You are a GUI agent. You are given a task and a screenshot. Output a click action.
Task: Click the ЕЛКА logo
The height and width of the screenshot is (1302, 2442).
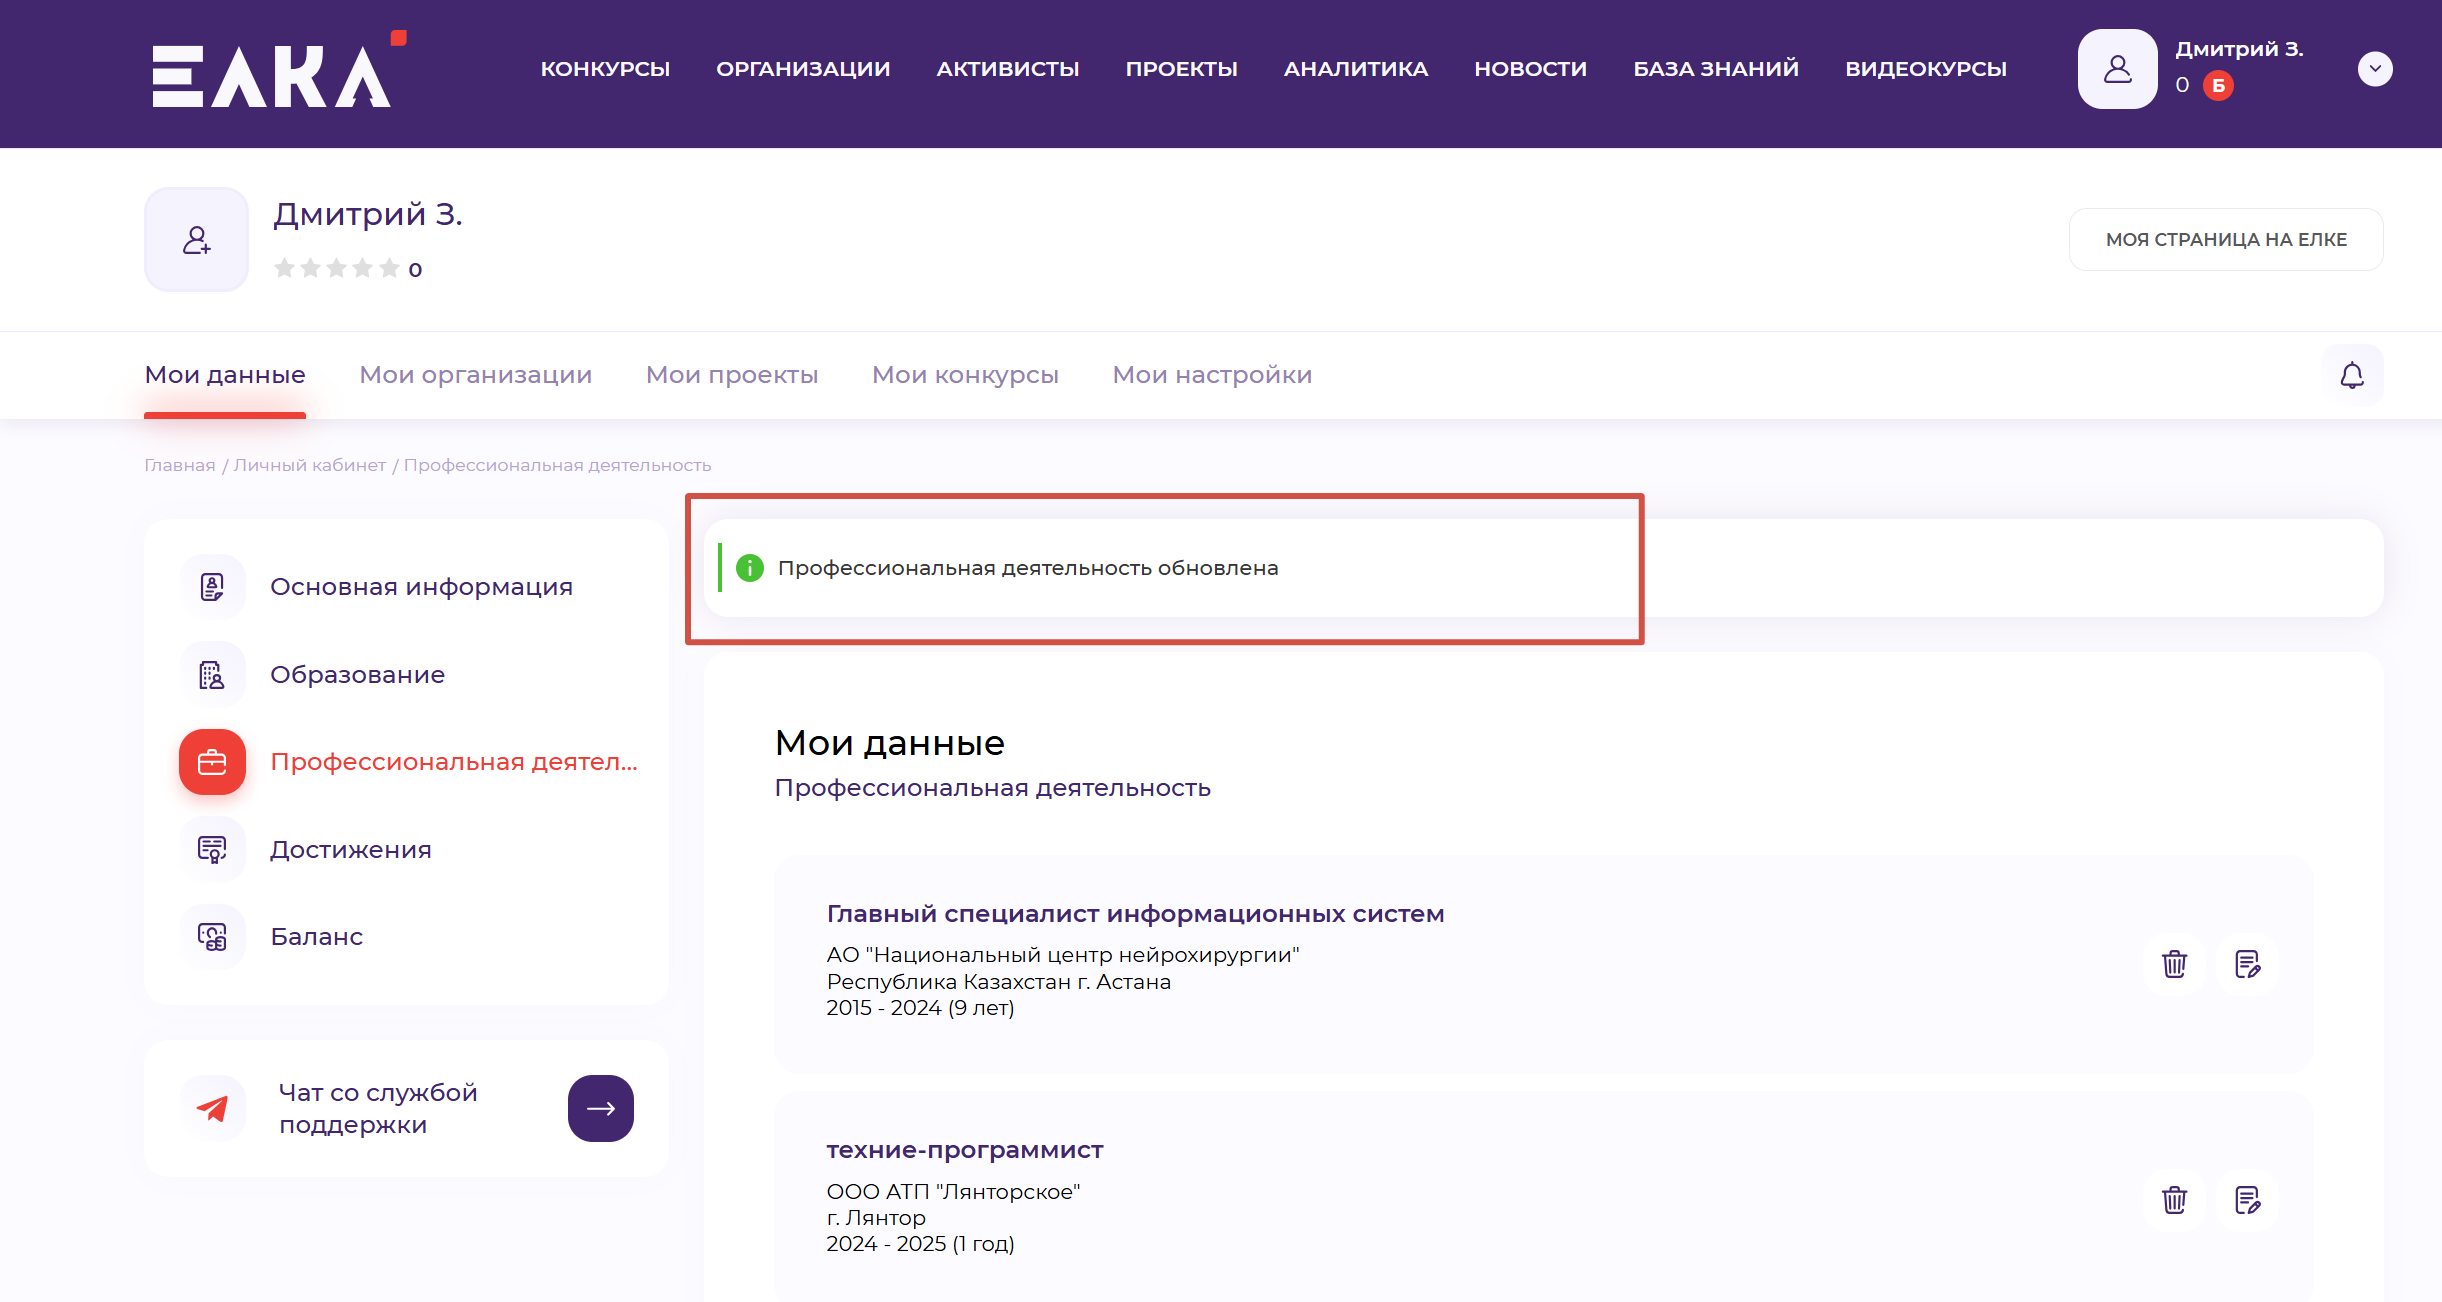click(272, 75)
